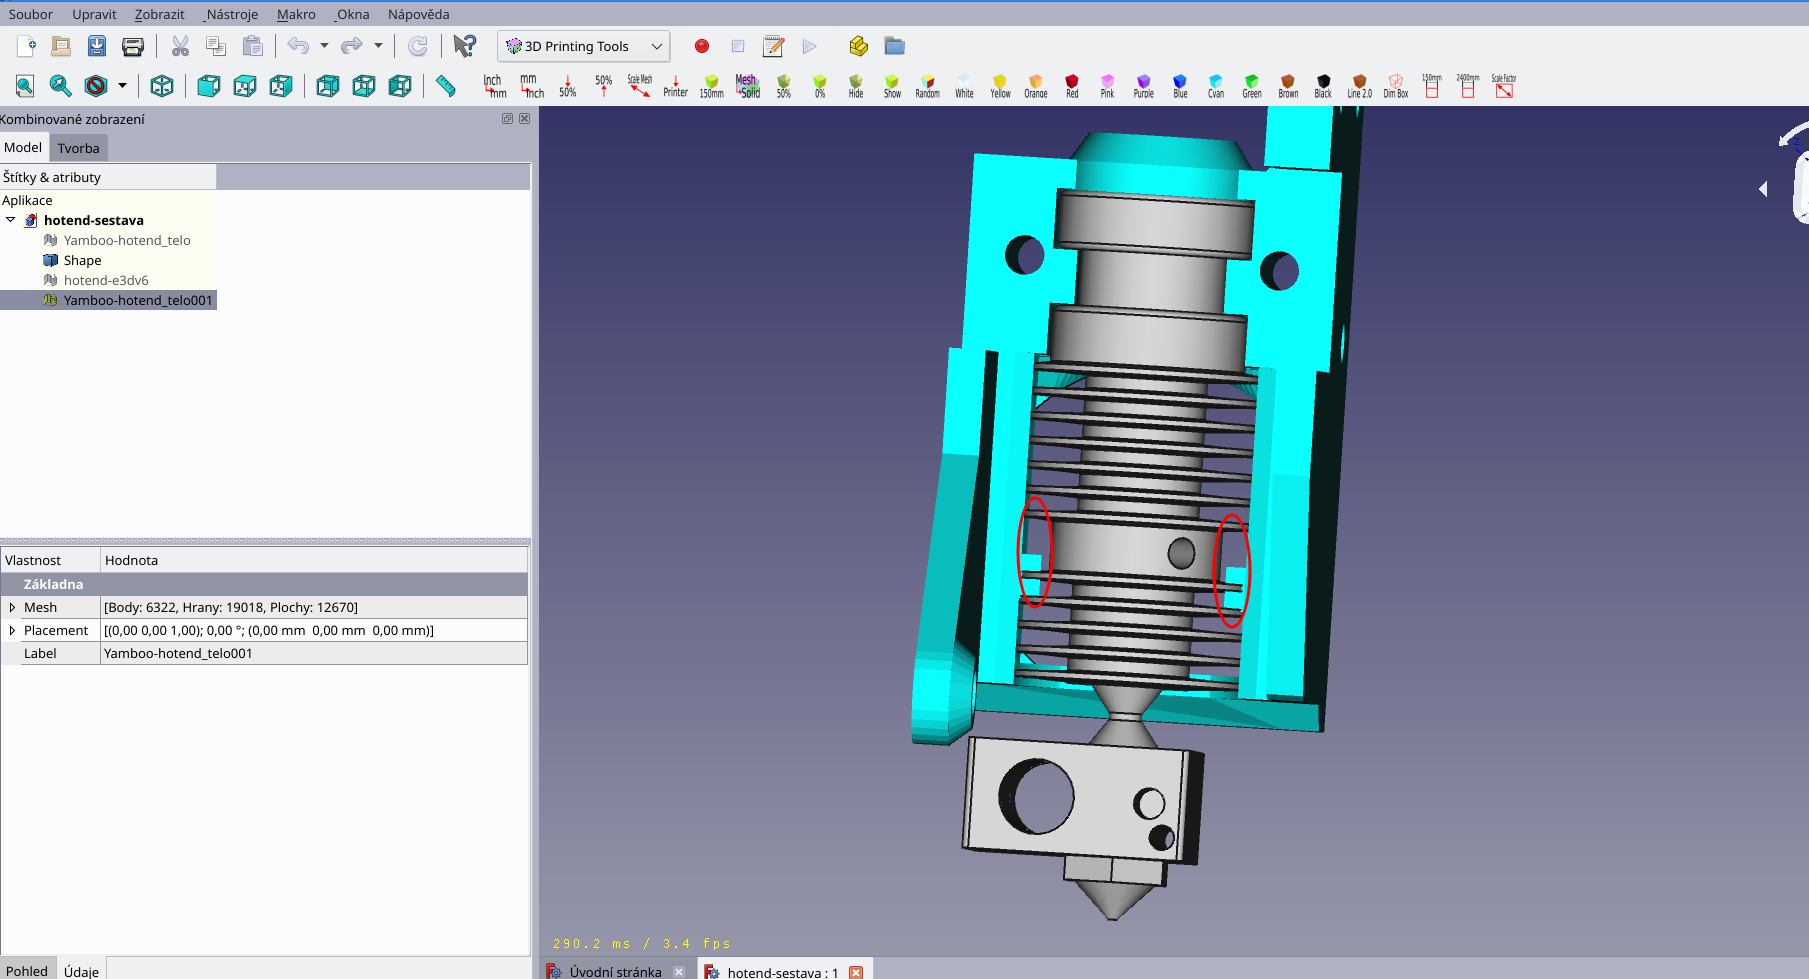
Task: Switch to isometric view cube icon
Action: [162, 86]
